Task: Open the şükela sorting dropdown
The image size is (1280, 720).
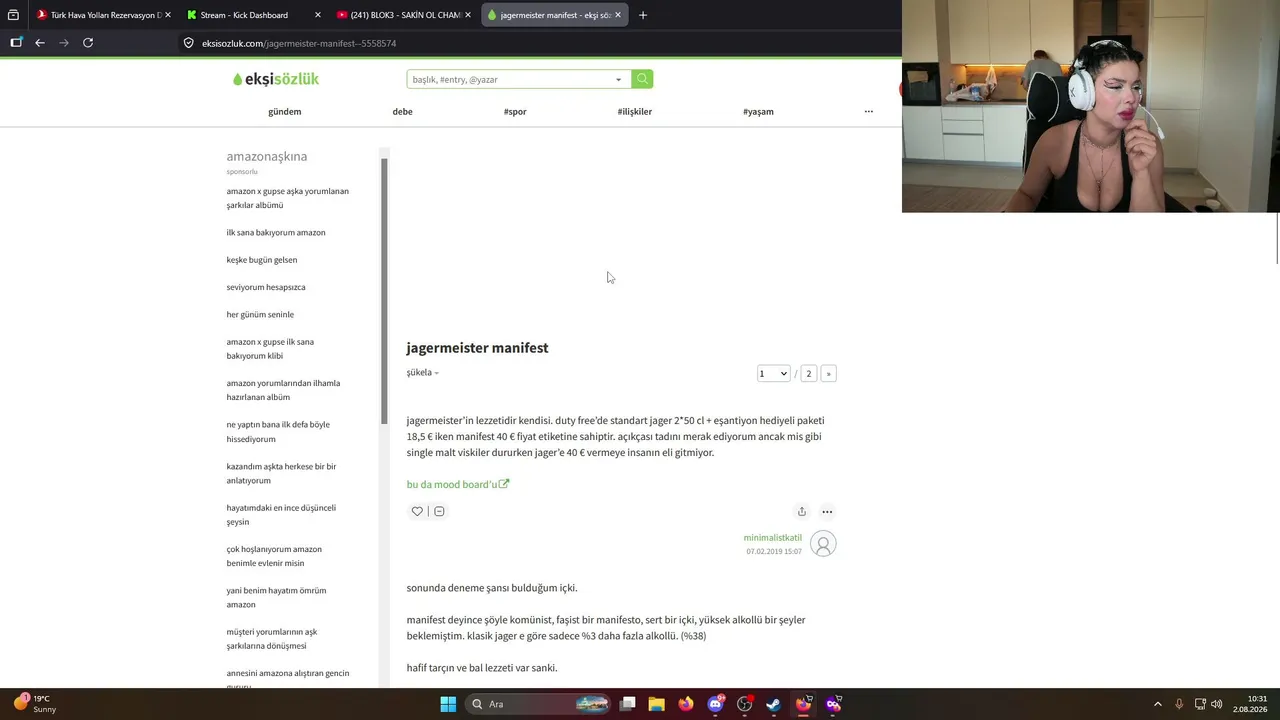Action: click(422, 373)
